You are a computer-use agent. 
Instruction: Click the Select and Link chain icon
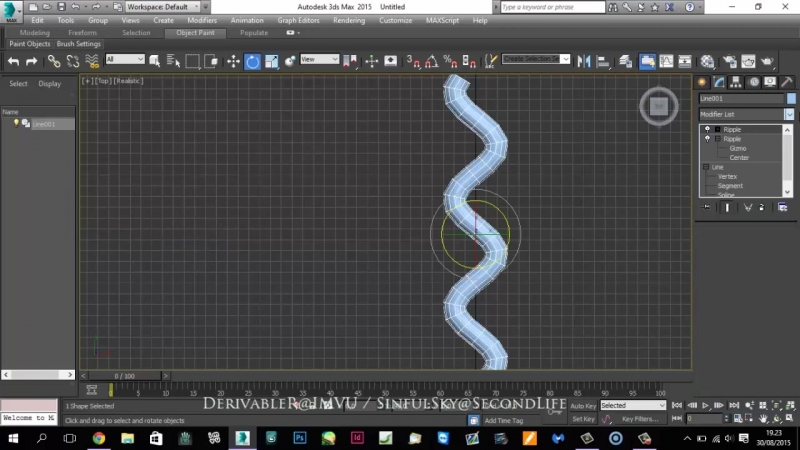tap(54, 61)
